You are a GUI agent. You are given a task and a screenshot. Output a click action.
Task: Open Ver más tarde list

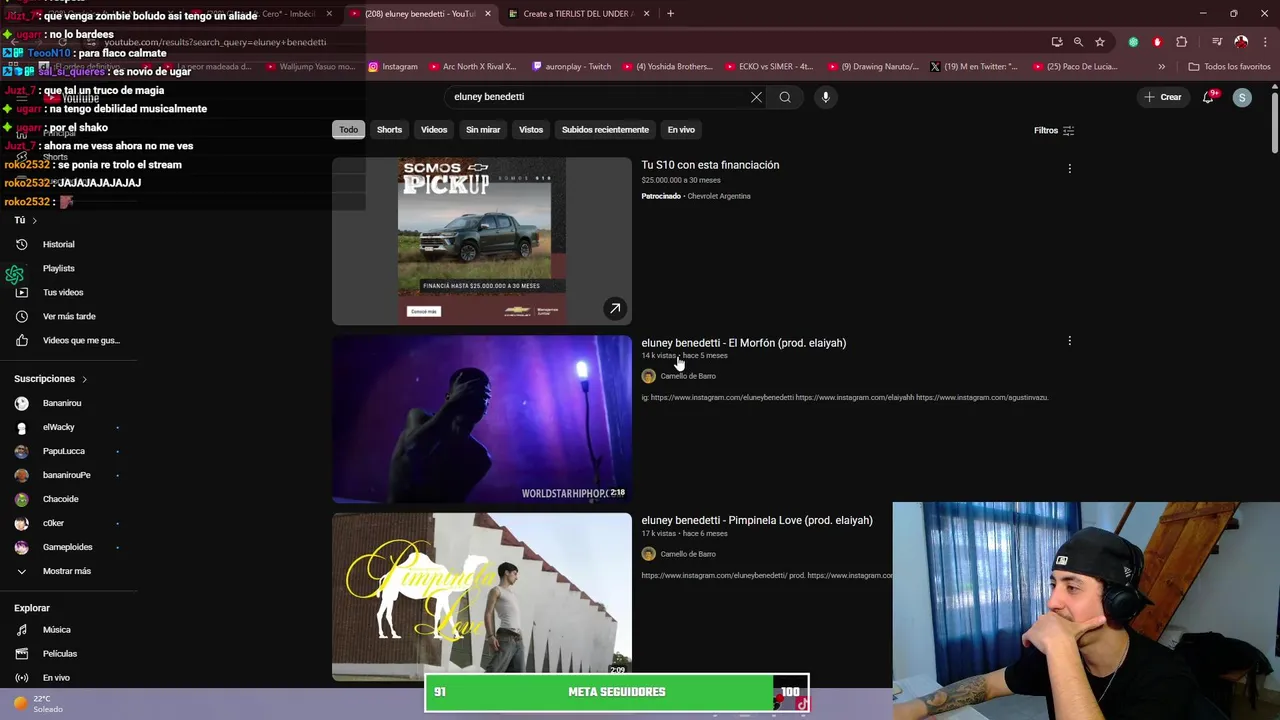click(70, 316)
